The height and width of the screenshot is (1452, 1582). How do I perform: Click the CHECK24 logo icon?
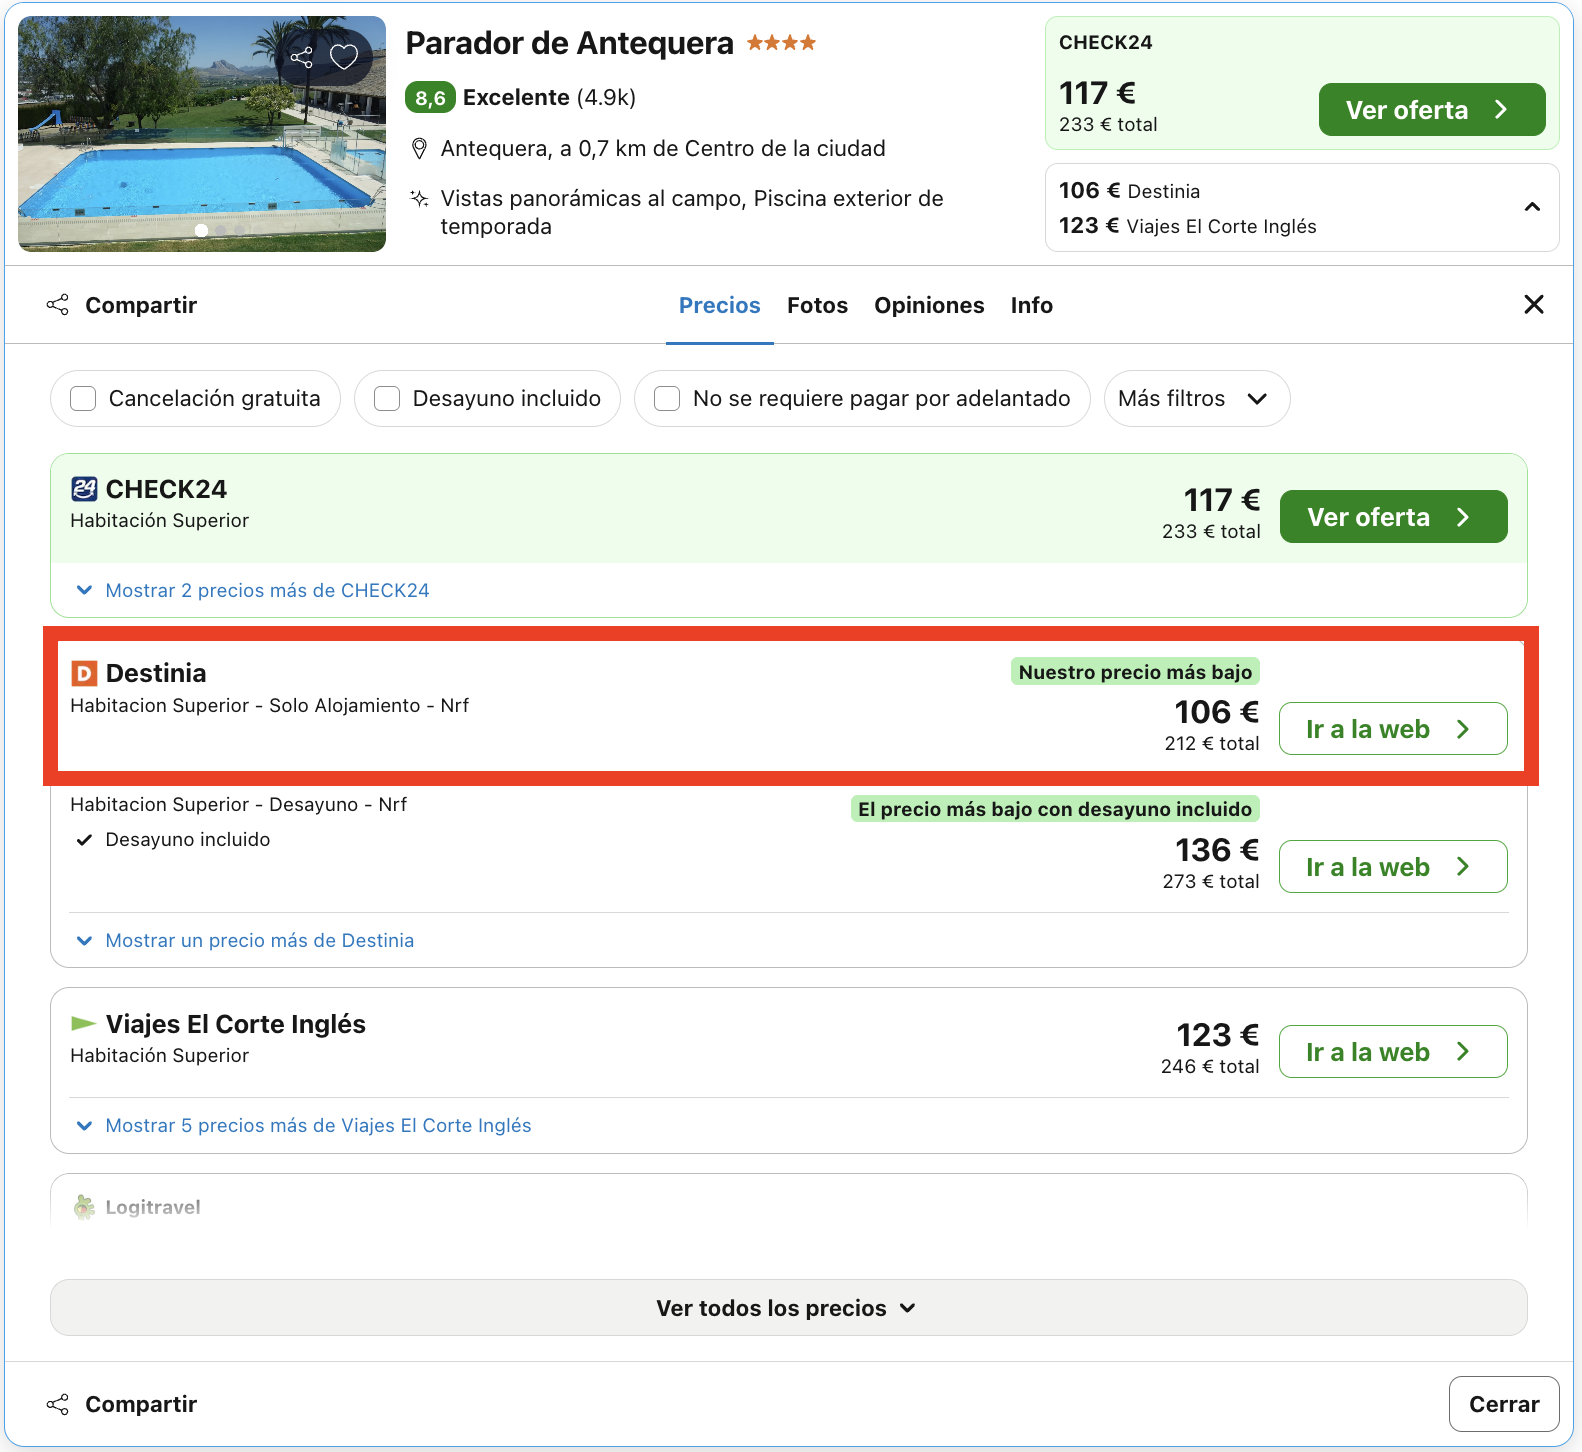point(84,489)
